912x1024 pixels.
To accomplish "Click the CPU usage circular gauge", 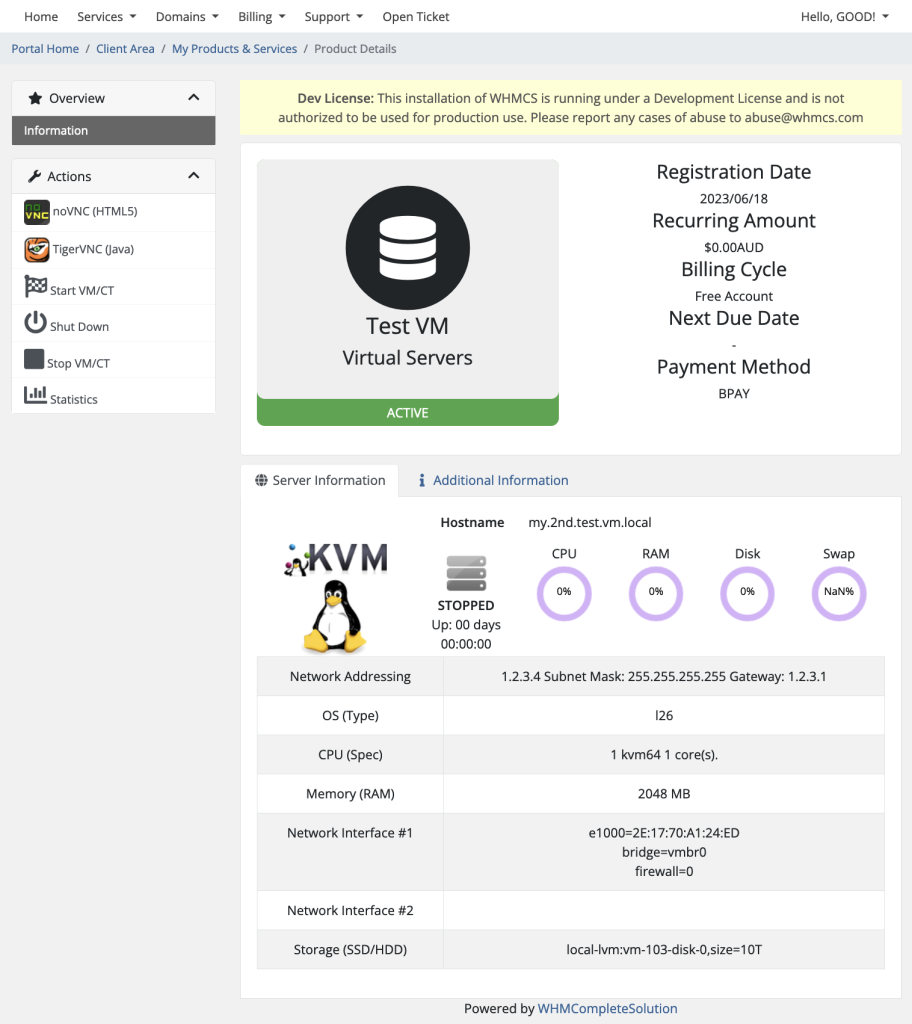I will pos(564,592).
